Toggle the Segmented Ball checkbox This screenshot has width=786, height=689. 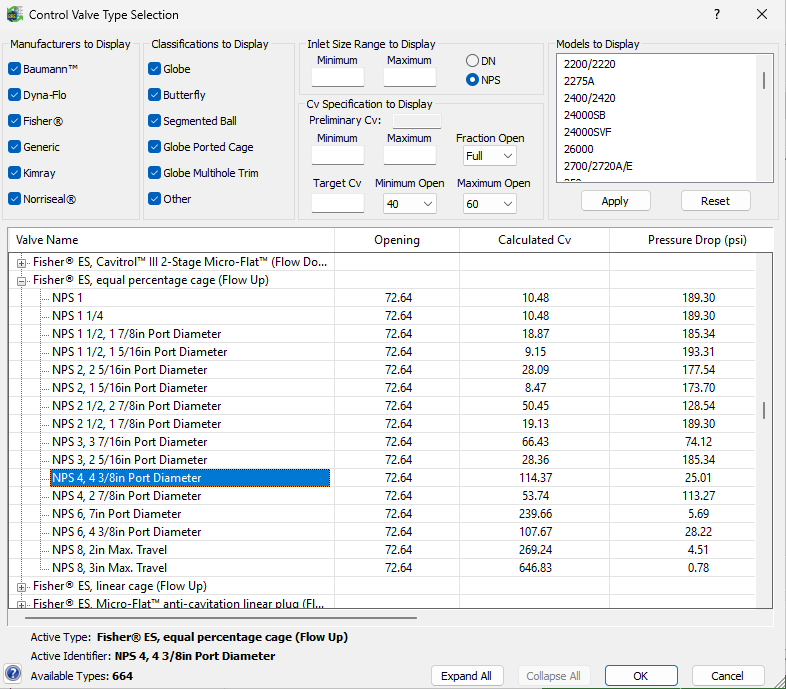coord(154,121)
